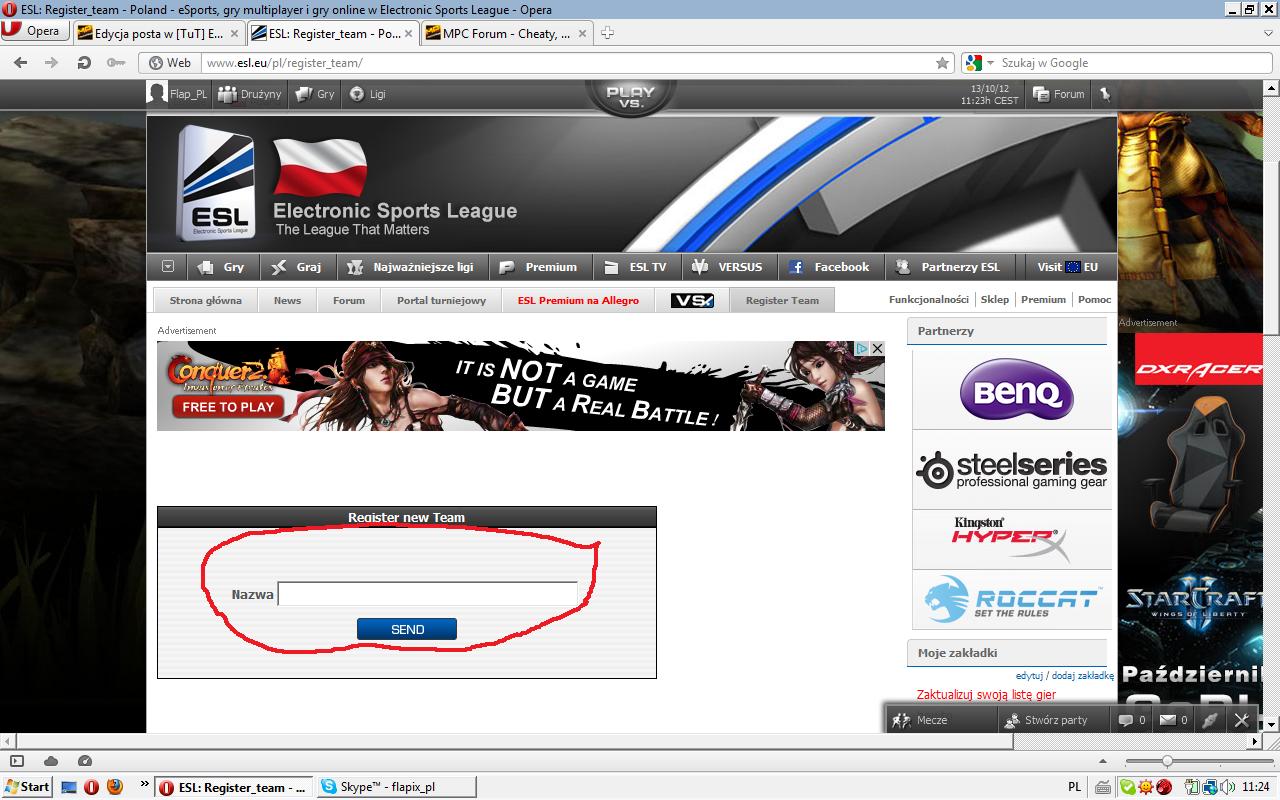Open the Najważniejsze ligi menu
Image resolution: width=1280 pixels, height=800 pixels.
pos(411,267)
